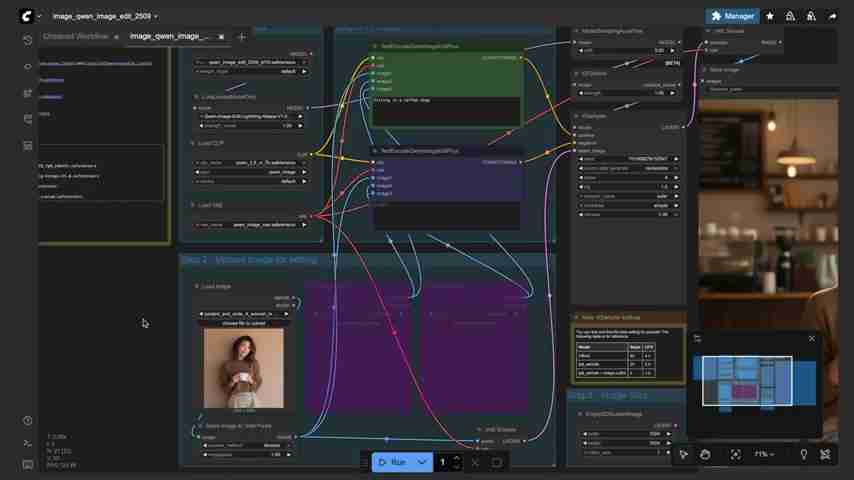Increase the seed value in KSampler
This screenshot has height=480, width=854.
point(676,159)
